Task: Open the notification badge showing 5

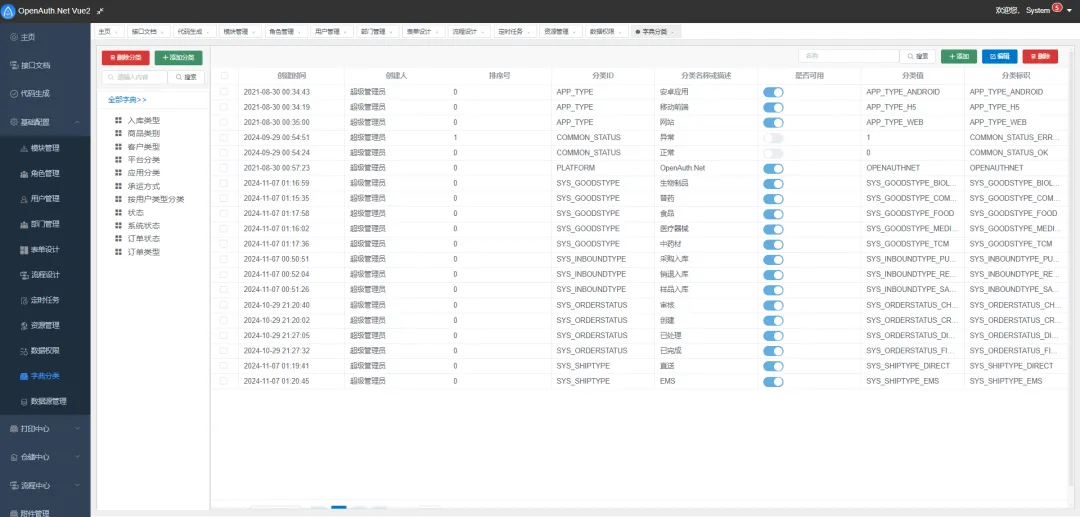Action: pyautogui.click(x=1057, y=8)
